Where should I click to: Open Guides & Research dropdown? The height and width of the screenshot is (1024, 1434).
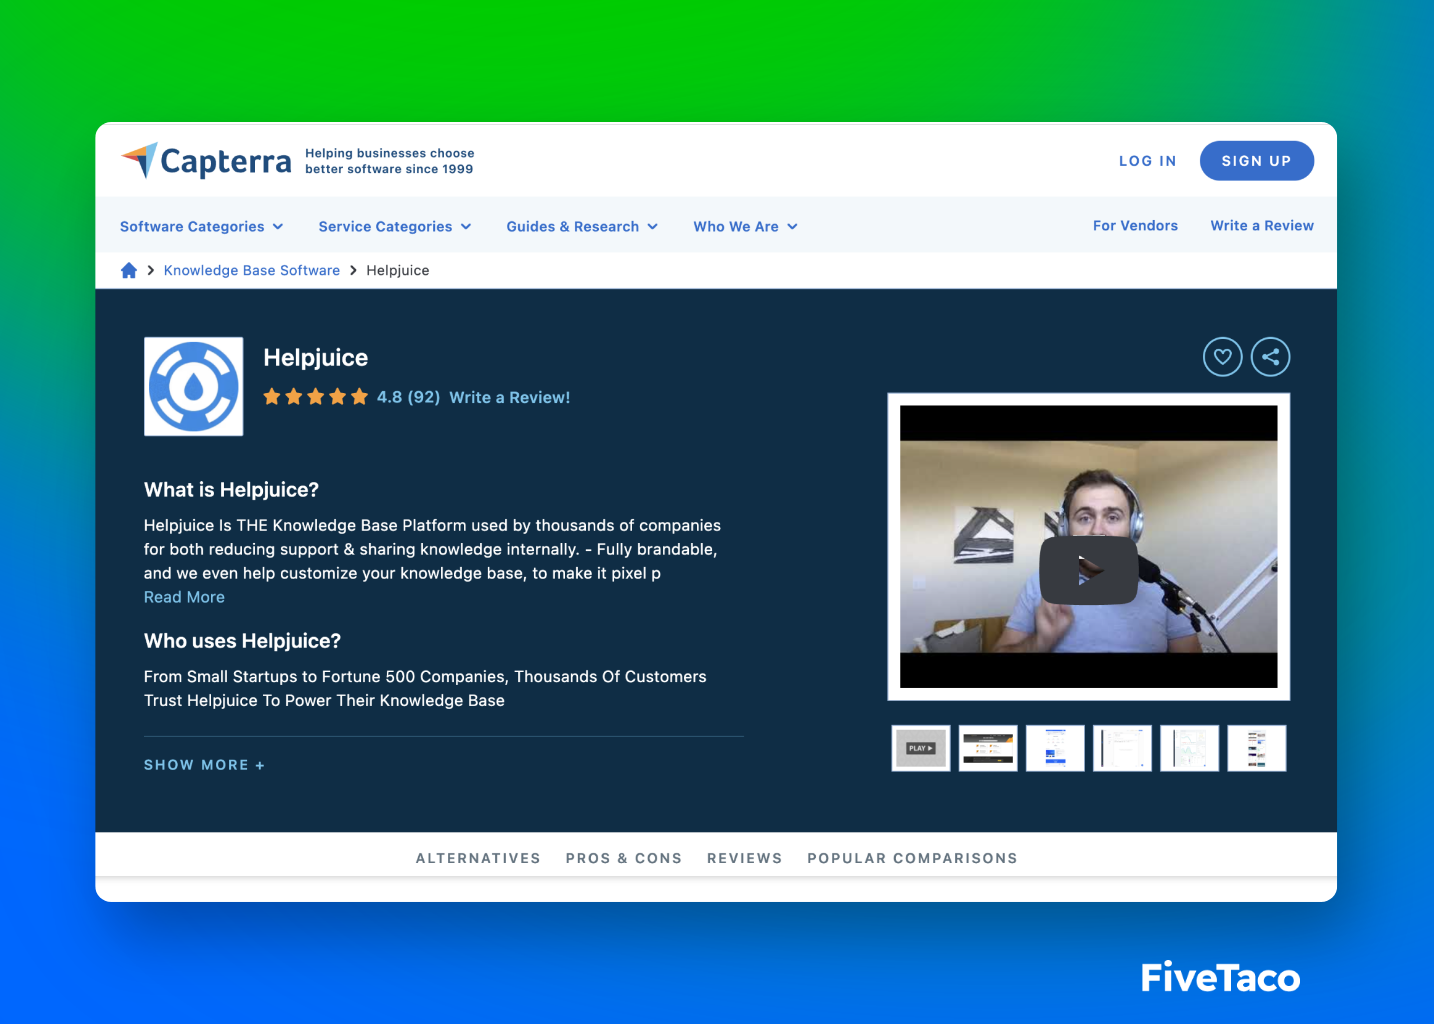tap(582, 227)
